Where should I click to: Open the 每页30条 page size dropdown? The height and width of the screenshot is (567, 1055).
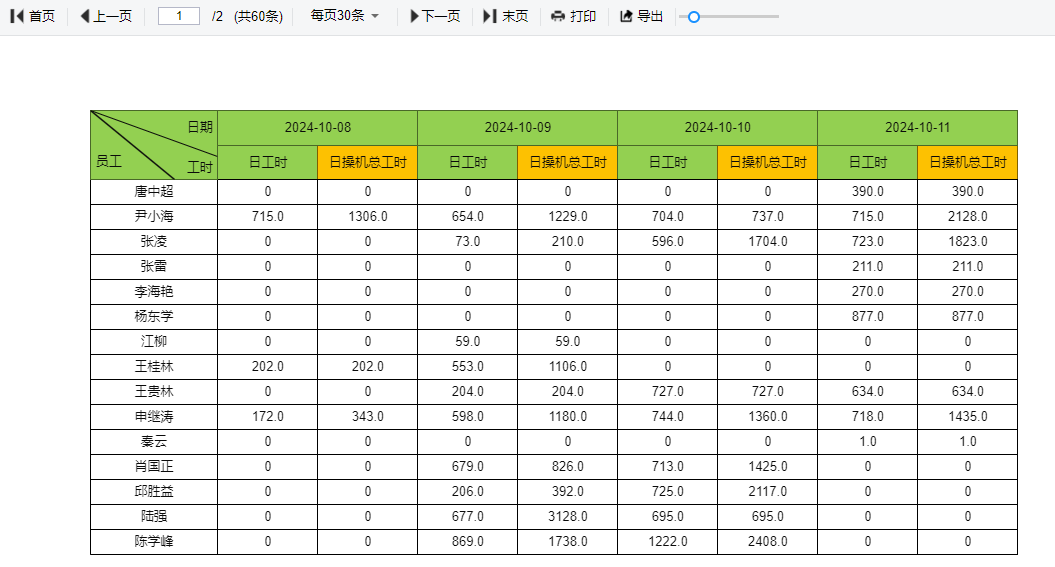pos(344,15)
